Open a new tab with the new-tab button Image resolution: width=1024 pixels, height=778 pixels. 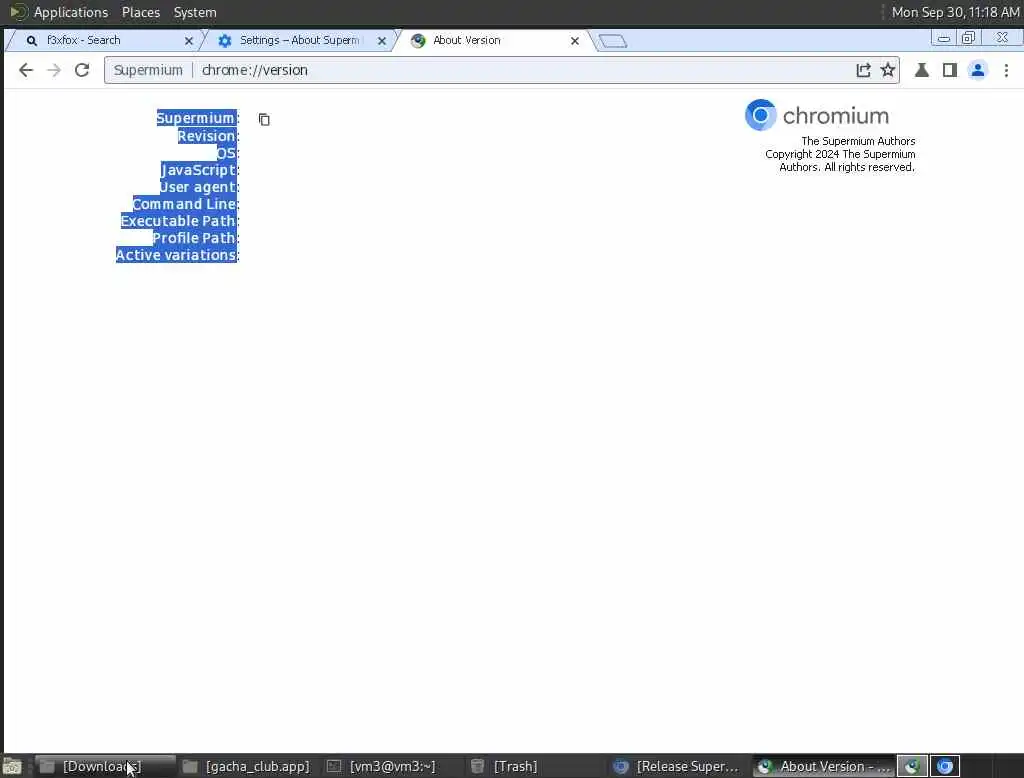point(613,41)
